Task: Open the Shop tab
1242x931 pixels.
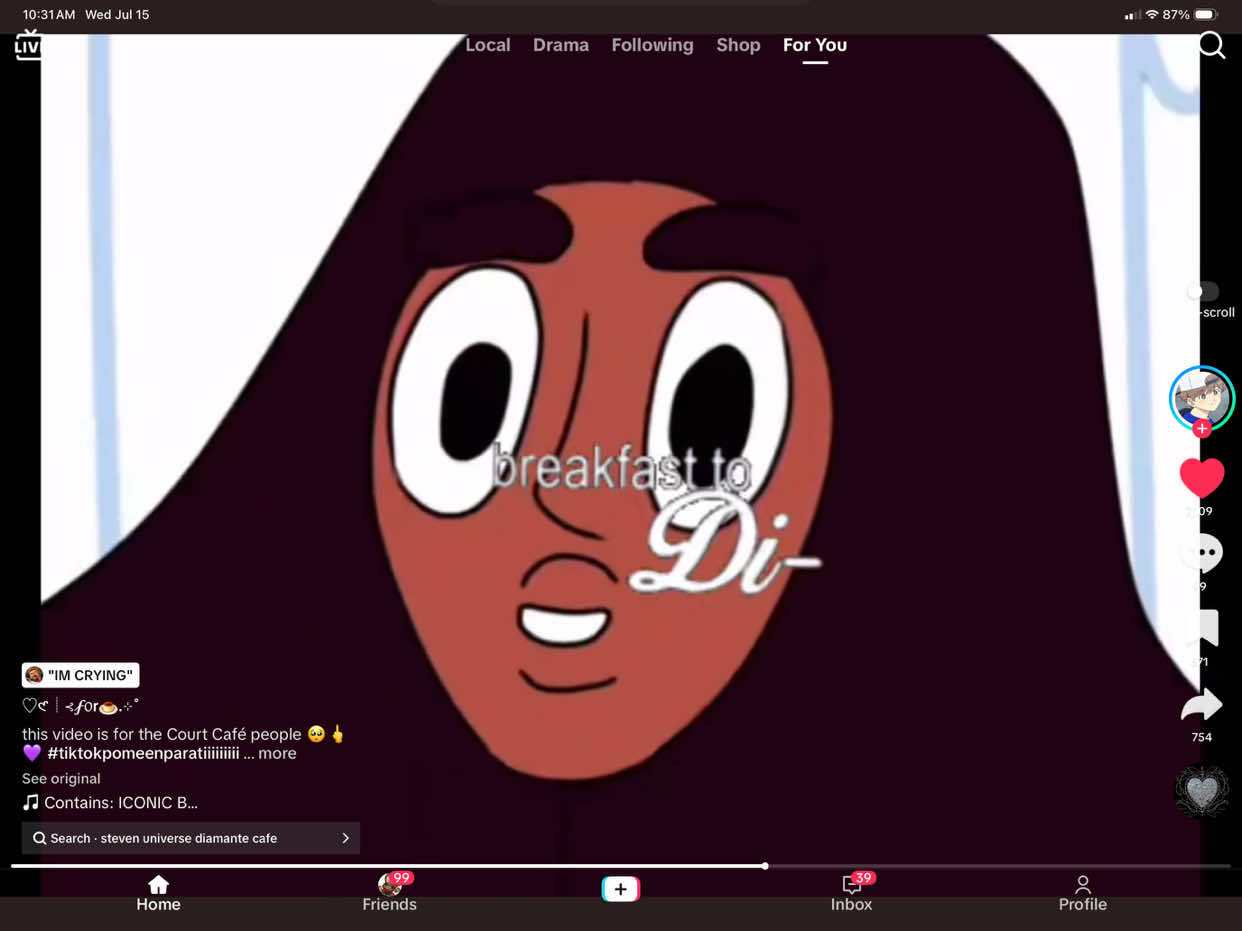Action: 738,45
